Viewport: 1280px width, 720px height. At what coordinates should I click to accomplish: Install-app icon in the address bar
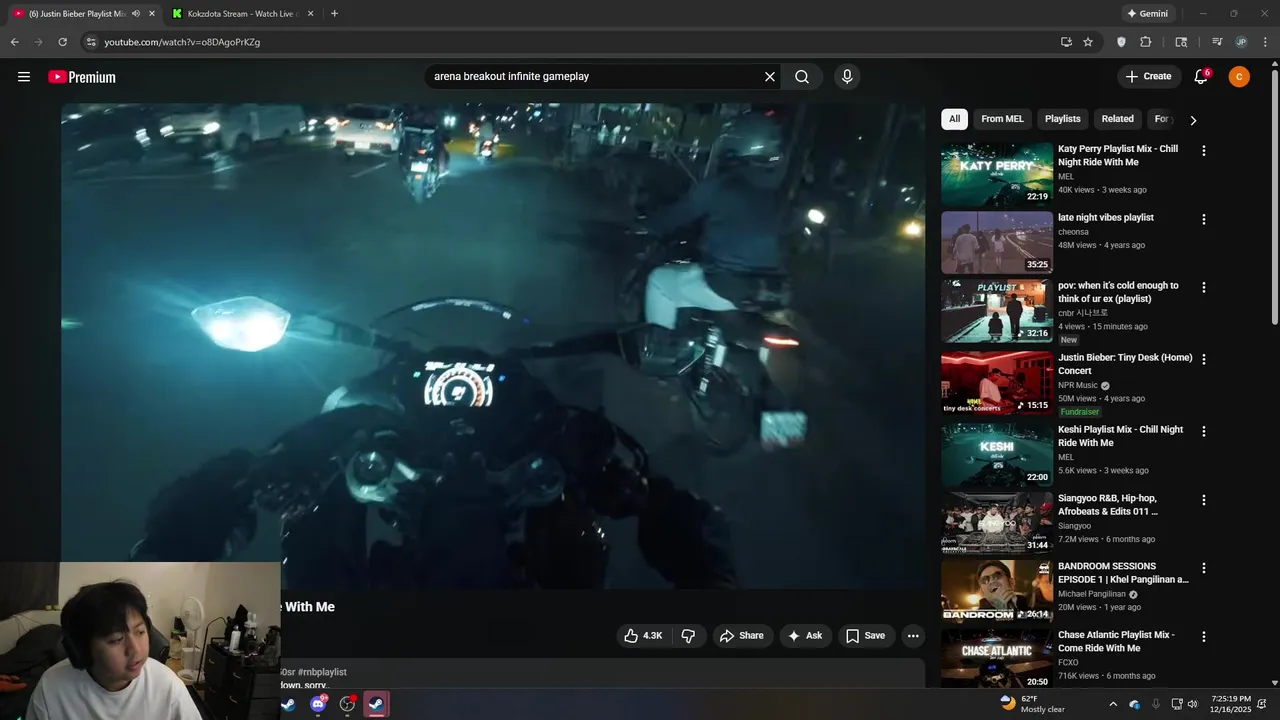click(1066, 42)
